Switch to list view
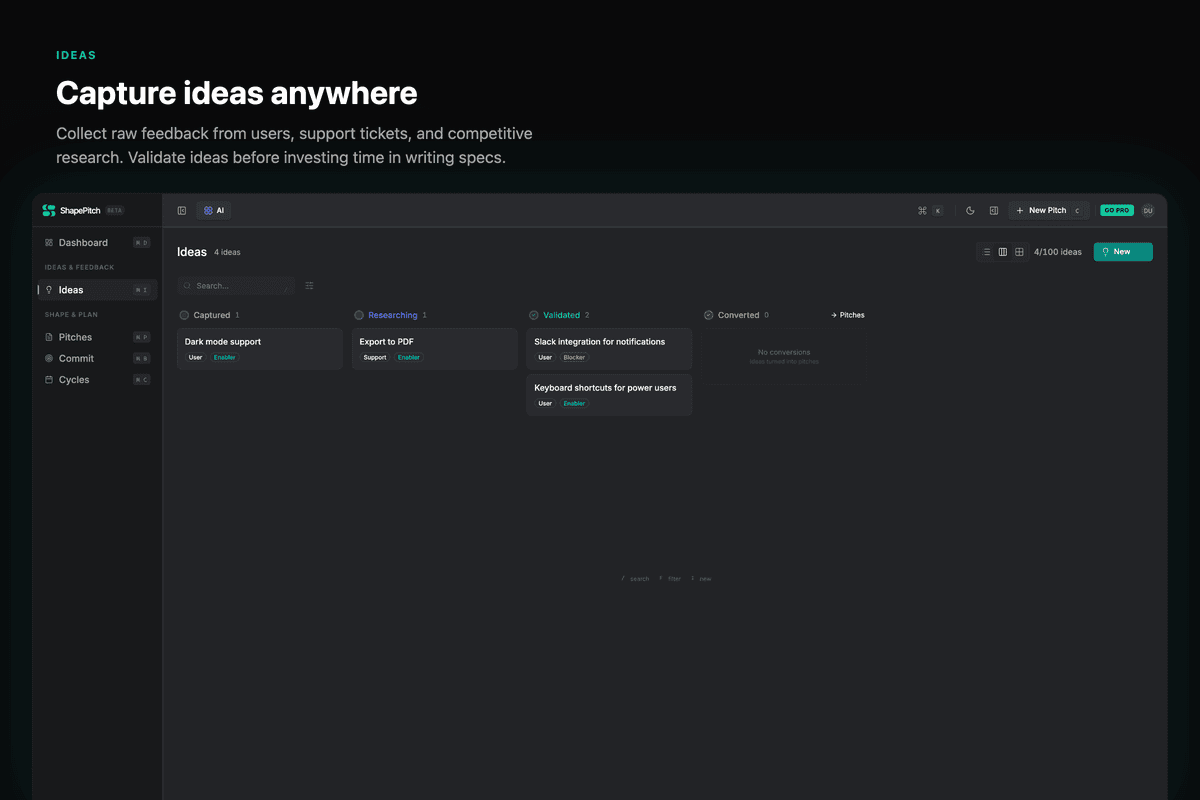Image resolution: width=1200 pixels, height=800 pixels. (986, 252)
